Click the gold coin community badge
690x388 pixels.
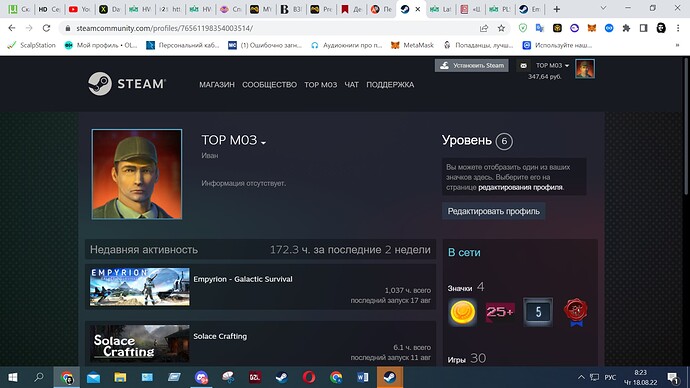(x=462, y=312)
